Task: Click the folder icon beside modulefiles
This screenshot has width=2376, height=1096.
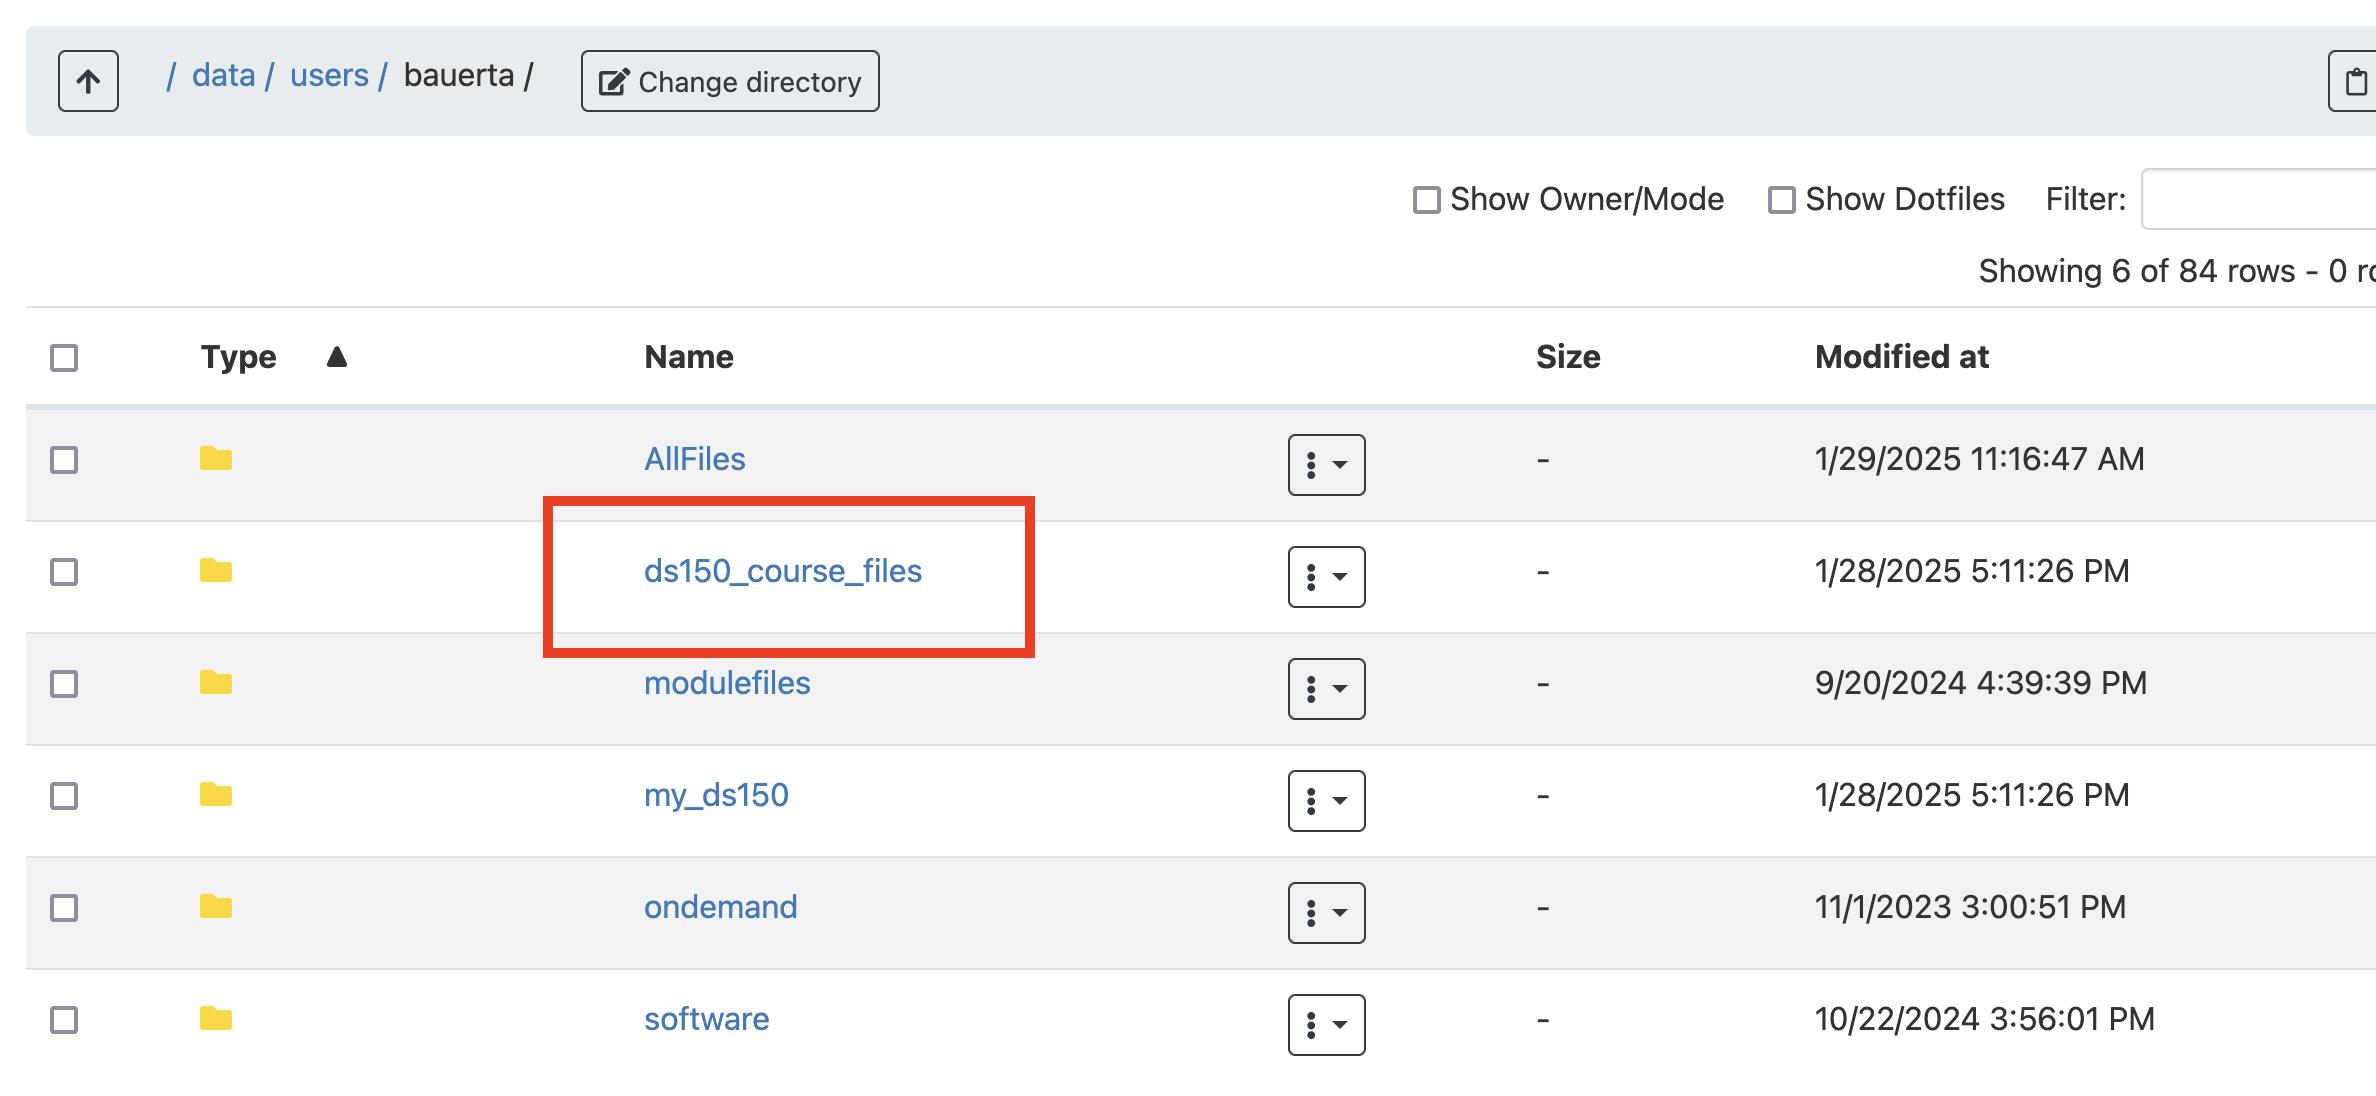Action: [x=216, y=683]
